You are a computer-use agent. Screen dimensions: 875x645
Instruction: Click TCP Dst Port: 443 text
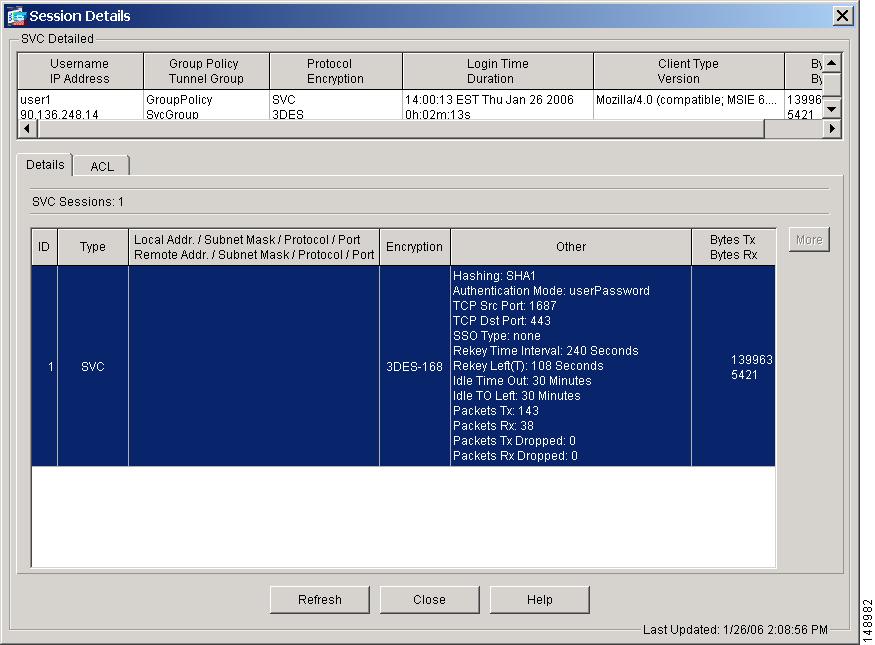[502, 321]
